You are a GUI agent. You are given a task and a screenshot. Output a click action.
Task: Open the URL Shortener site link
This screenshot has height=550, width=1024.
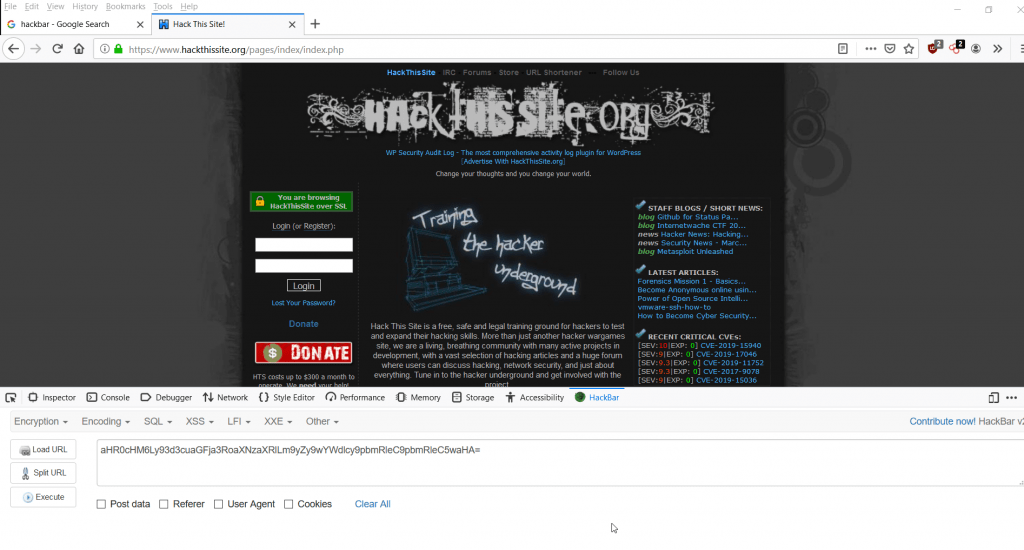point(553,73)
